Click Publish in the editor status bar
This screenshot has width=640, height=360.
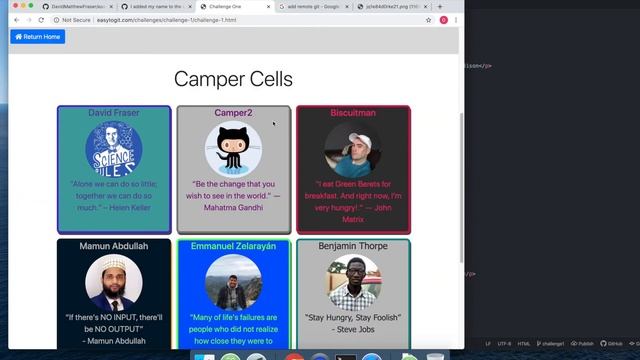(x=582, y=344)
